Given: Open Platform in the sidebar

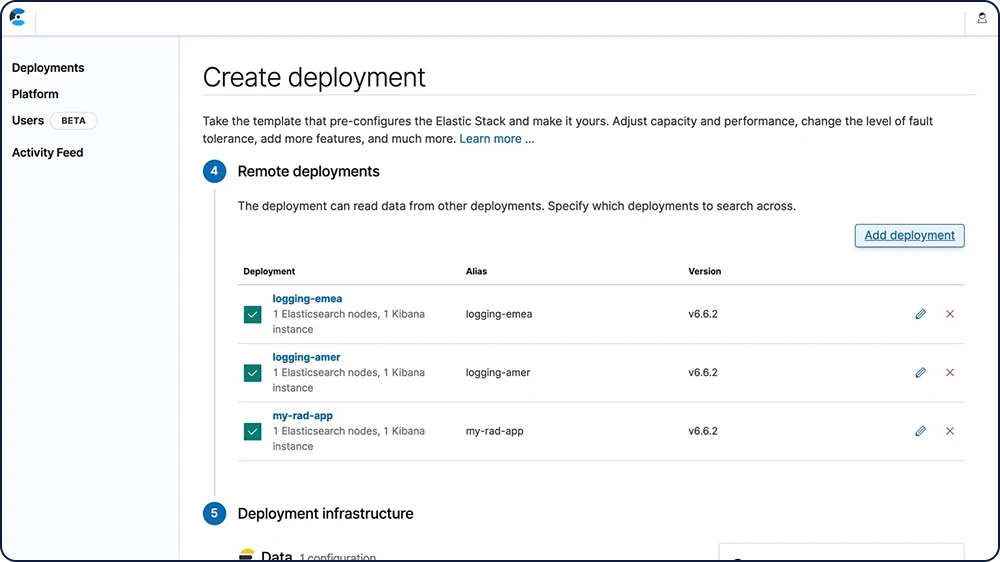Looking at the screenshot, I should 35,94.
